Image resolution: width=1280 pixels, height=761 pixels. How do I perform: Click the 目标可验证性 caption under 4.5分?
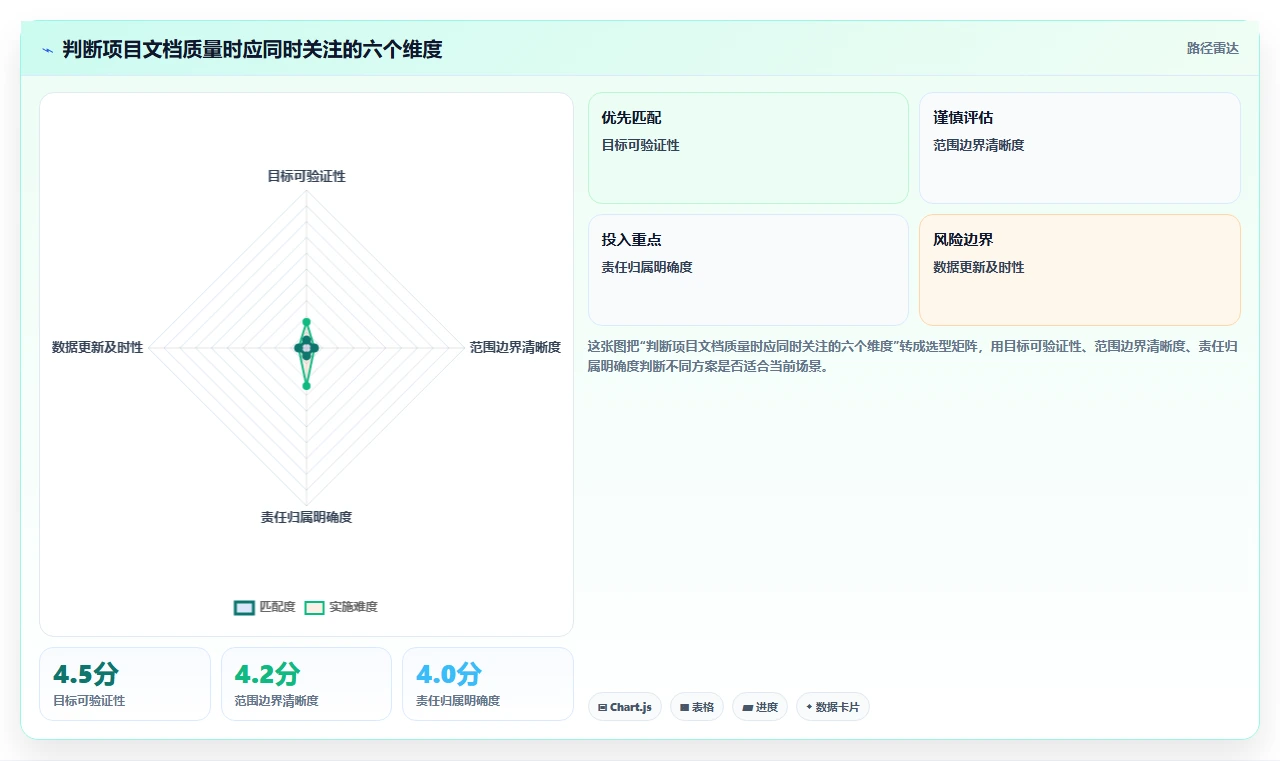click(89, 701)
